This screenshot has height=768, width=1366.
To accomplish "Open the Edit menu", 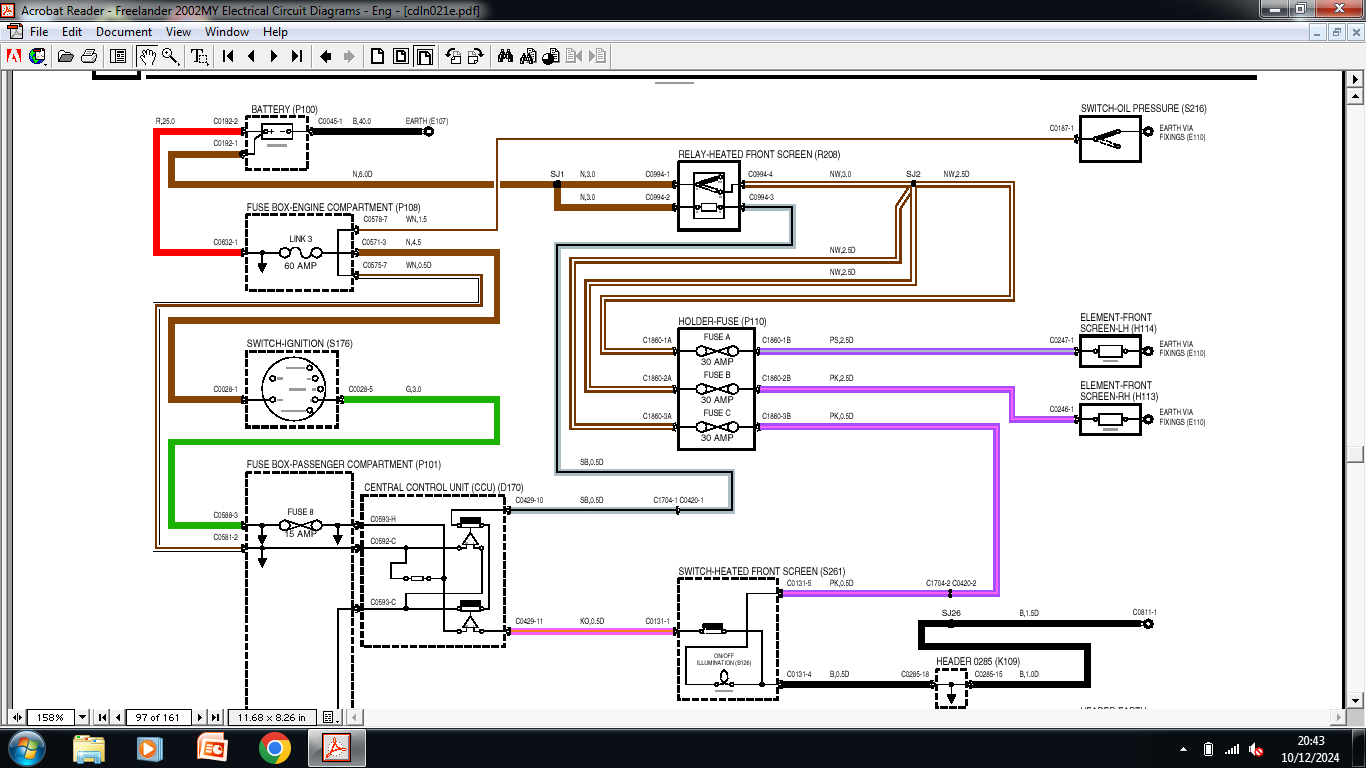I will click(72, 32).
